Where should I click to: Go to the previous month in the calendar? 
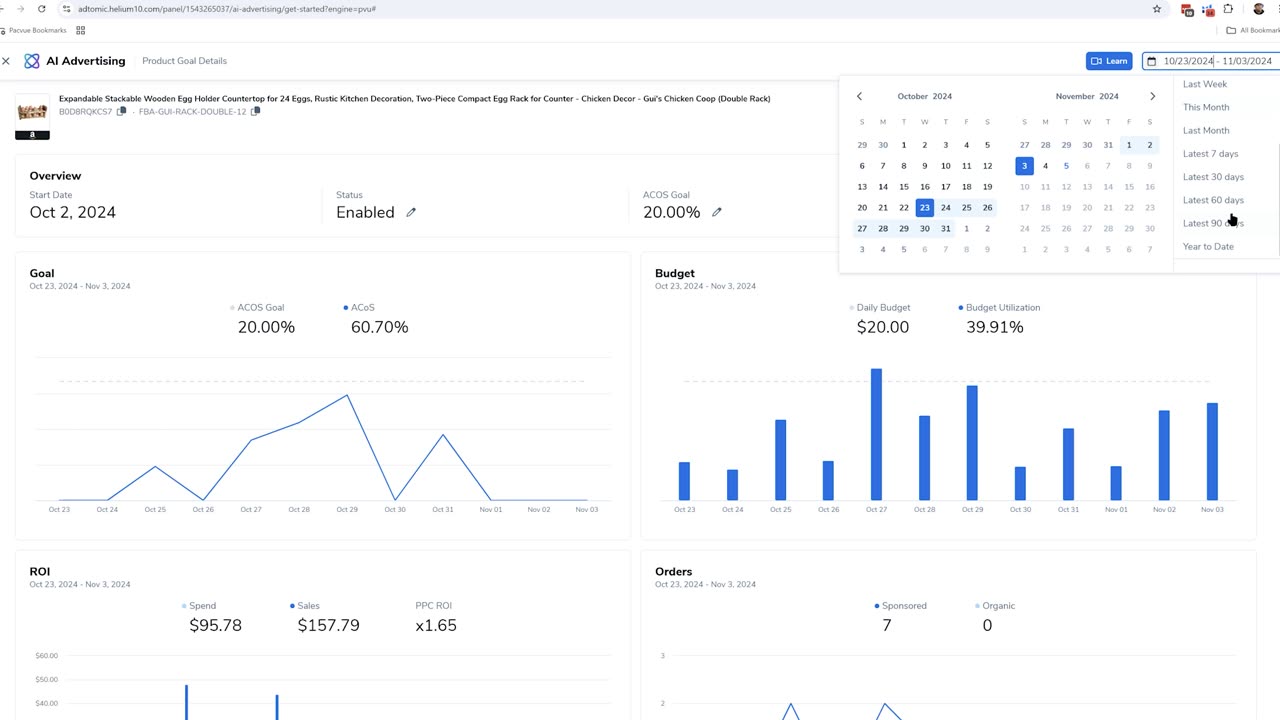pyautogui.click(x=859, y=96)
